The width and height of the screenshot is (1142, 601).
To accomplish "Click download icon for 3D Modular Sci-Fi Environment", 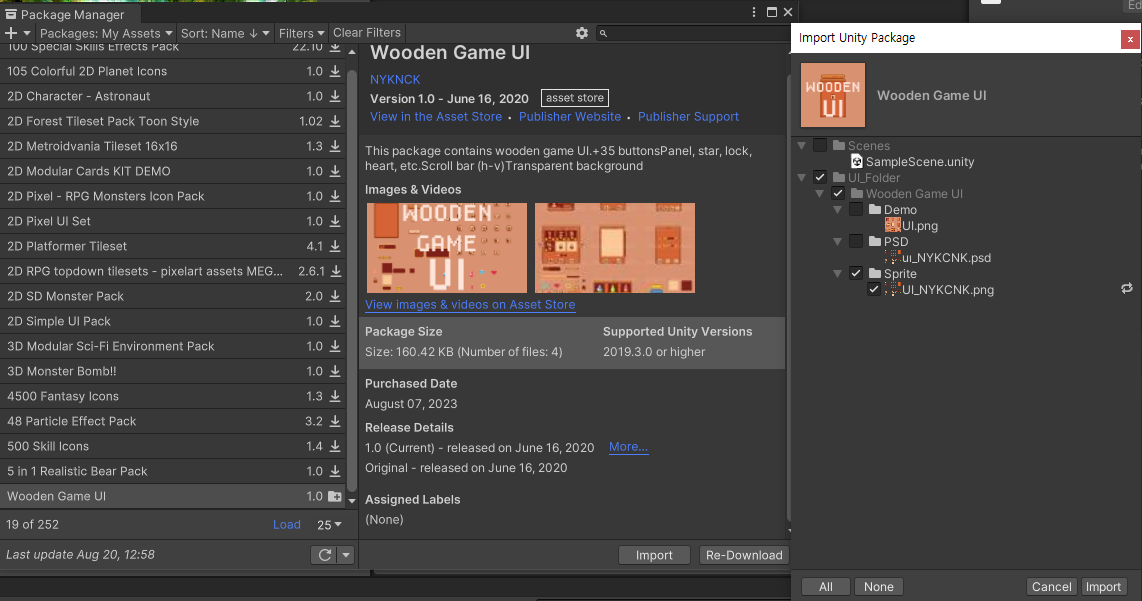I will pyautogui.click(x=335, y=346).
